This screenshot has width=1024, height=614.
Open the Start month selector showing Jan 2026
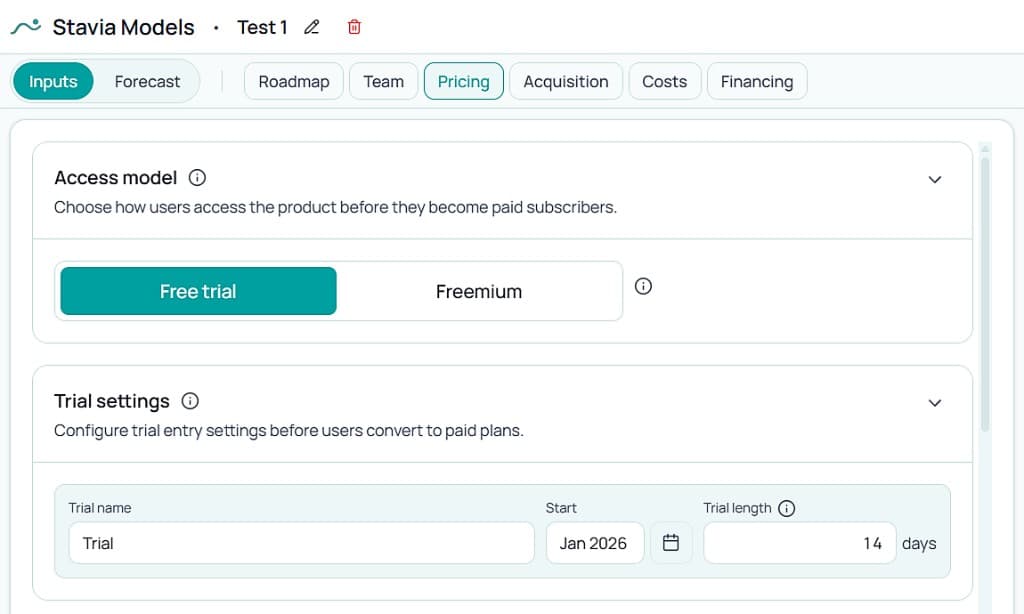click(595, 542)
